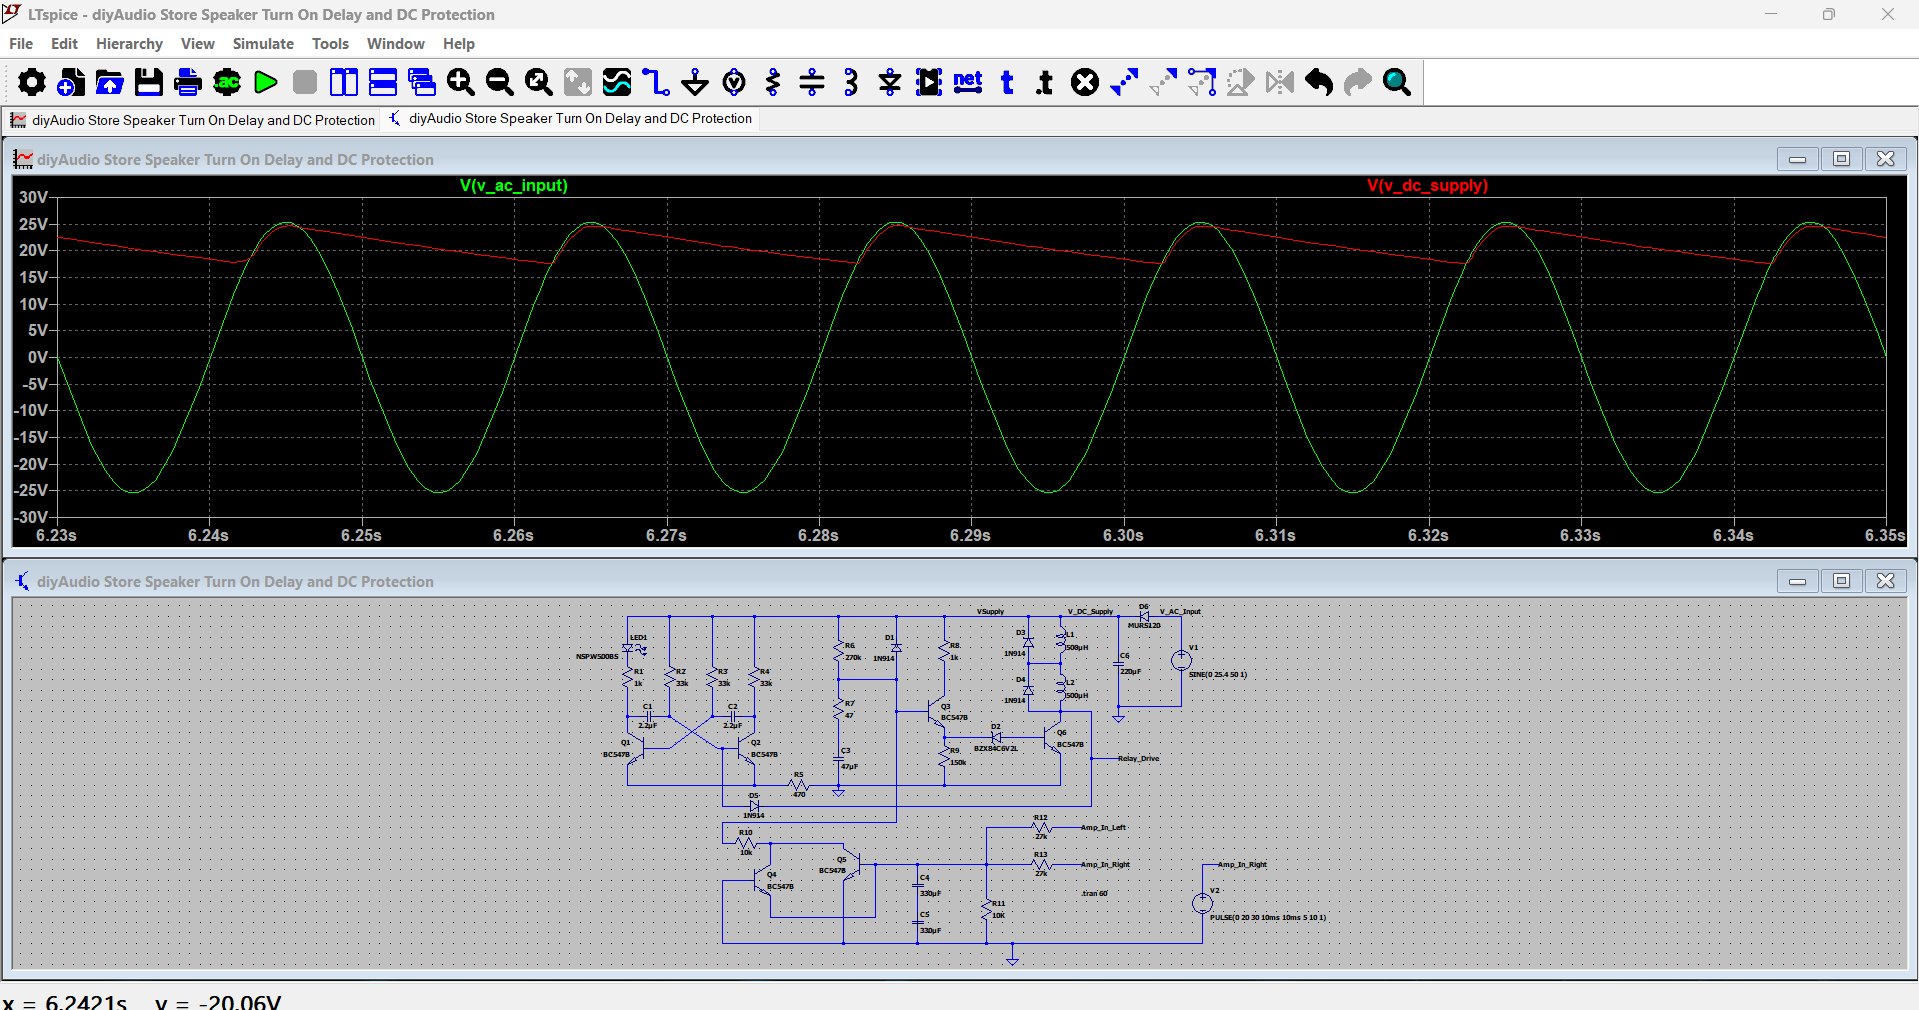The image size is (1919, 1010).
Task: Select the Duplicate tool in toolbar
Action: click(1124, 82)
